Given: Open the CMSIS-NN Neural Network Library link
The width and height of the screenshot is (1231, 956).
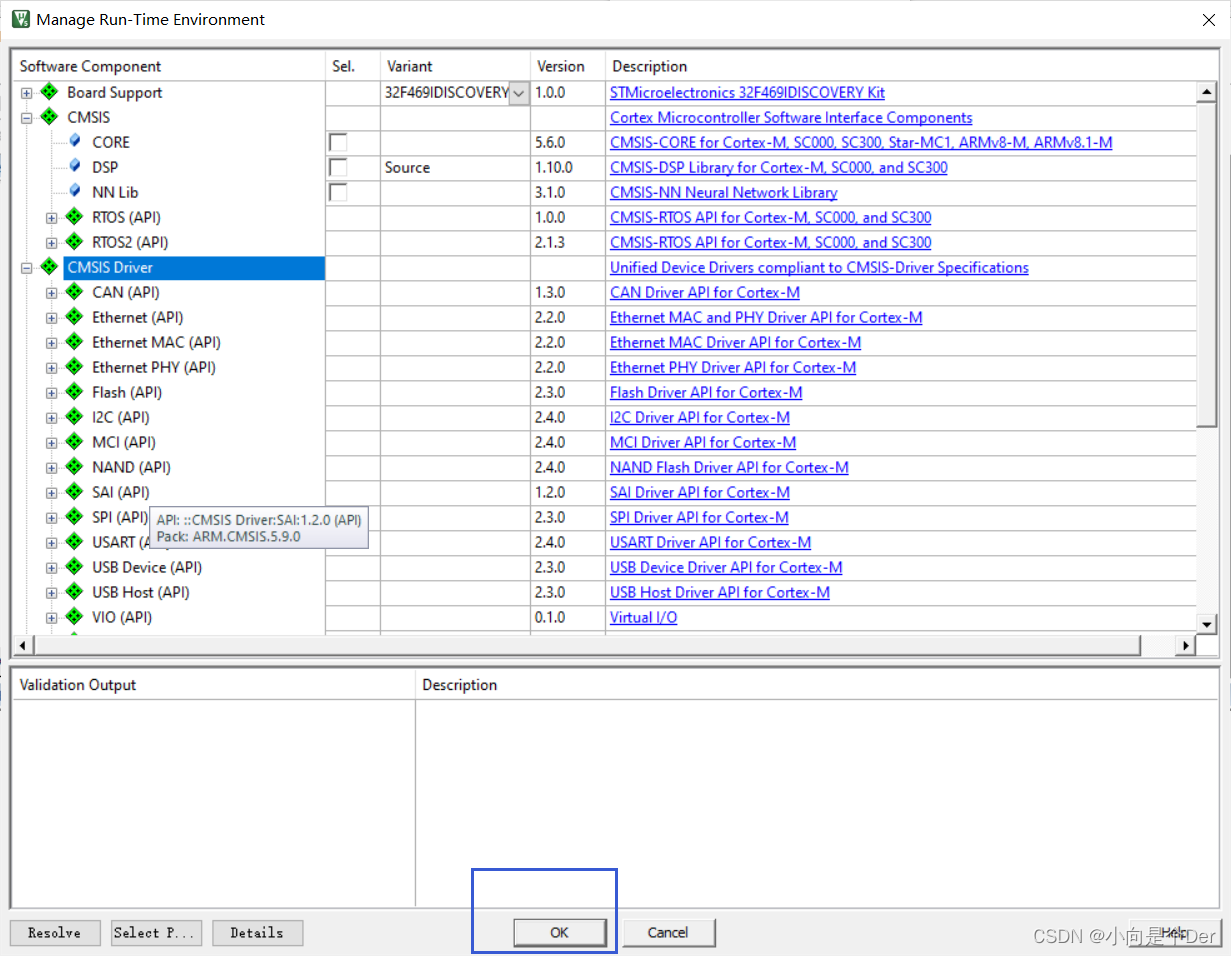Looking at the screenshot, I should [x=723, y=192].
